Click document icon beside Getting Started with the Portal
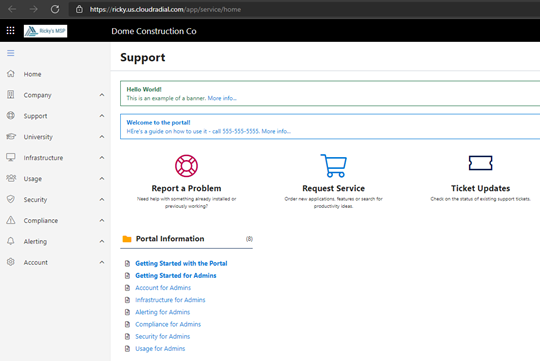Image resolution: width=540 pixels, height=361 pixels. pyautogui.click(x=127, y=264)
